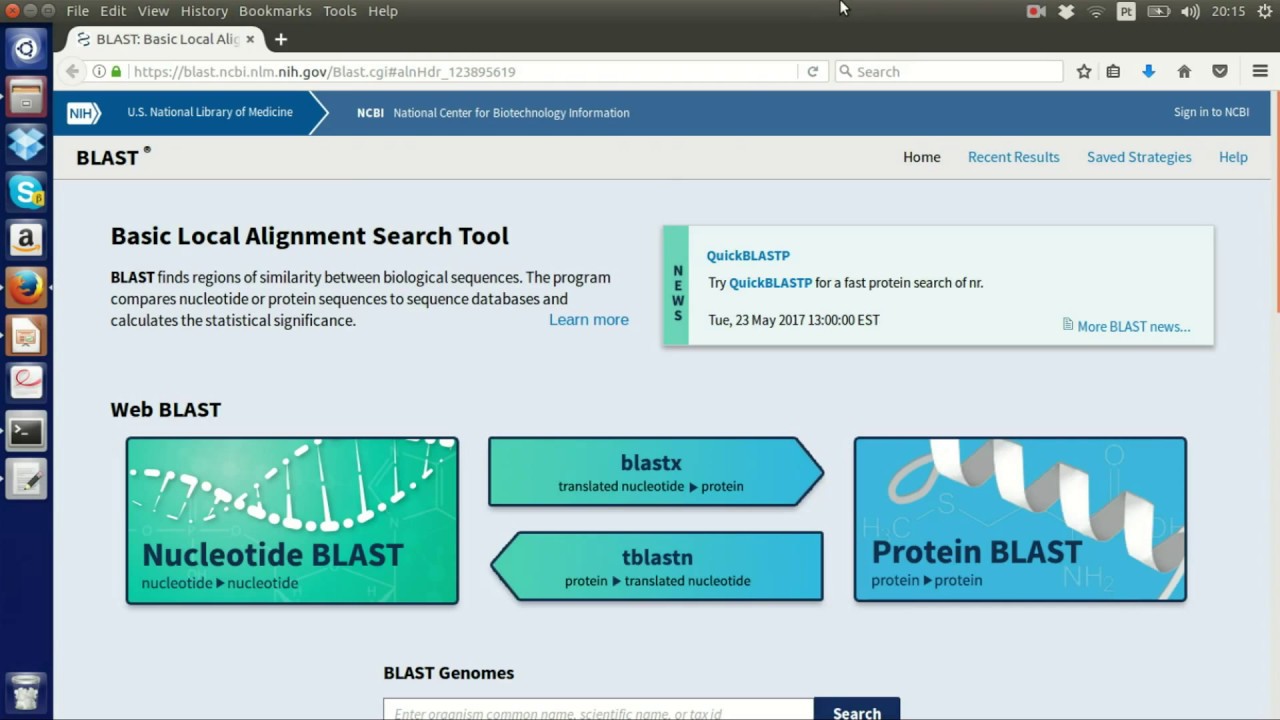This screenshot has width=1280, height=720.
Task: Open a new tab with plus
Action: [x=281, y=39]
